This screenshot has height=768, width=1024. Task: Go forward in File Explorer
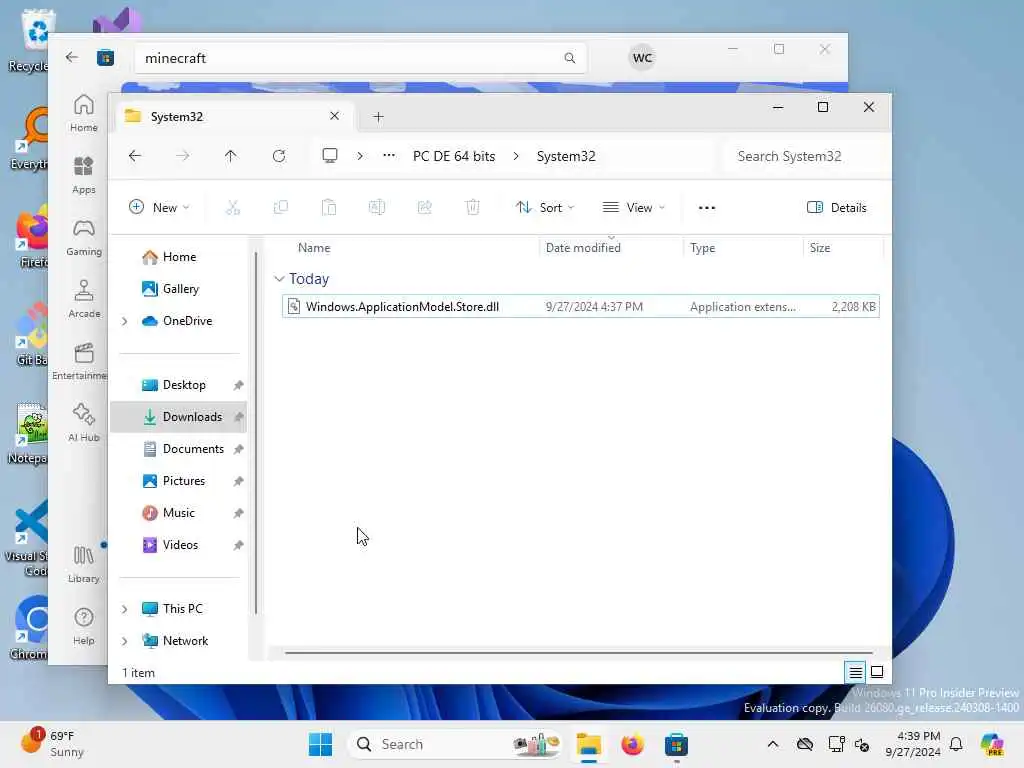coord(183,156)
